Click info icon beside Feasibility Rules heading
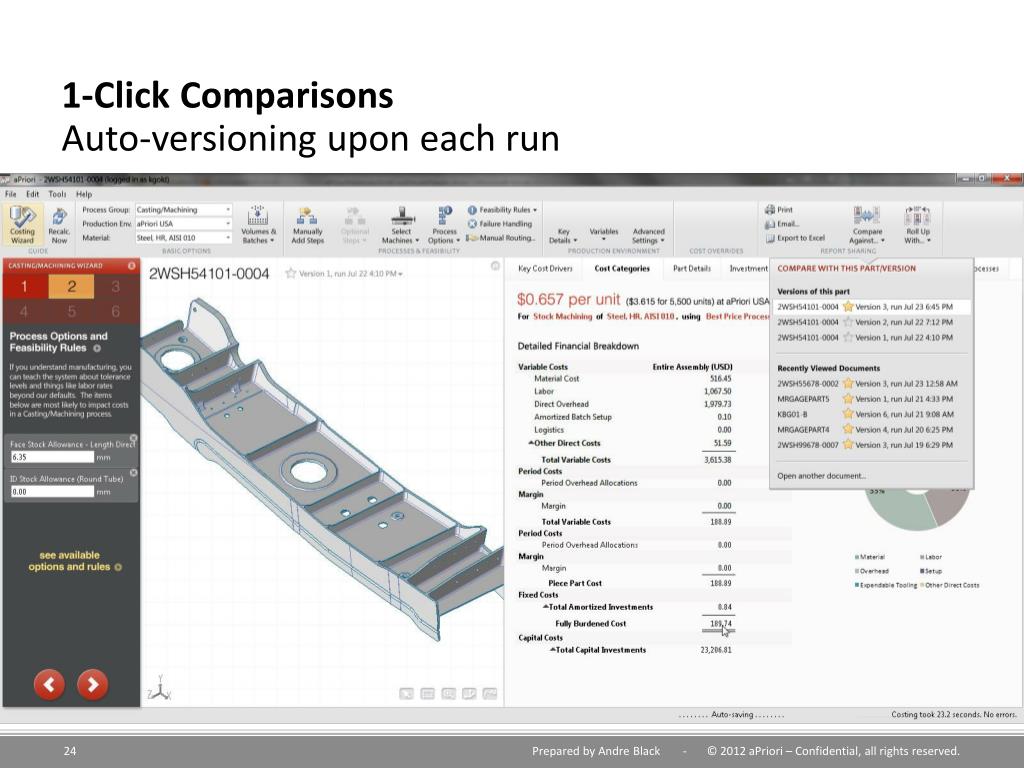The image size is (1024, 768). pyautogui.click(x=97, y=349)
